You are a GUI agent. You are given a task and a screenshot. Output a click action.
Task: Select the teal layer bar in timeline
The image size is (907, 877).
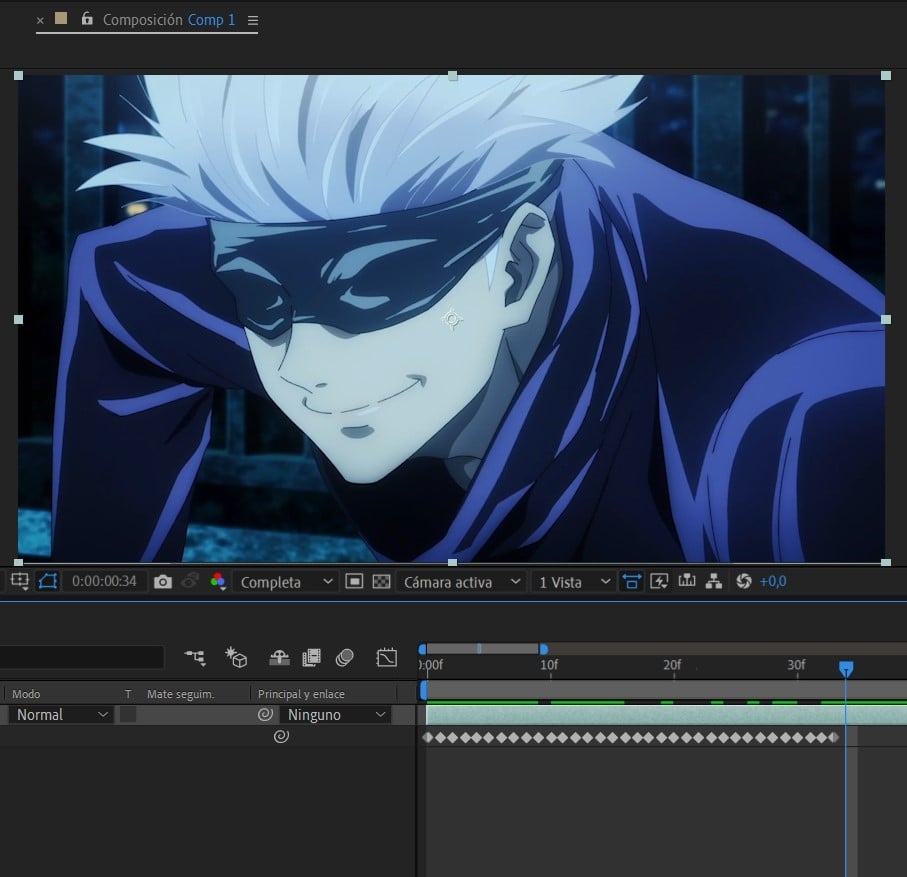[666, 715]
